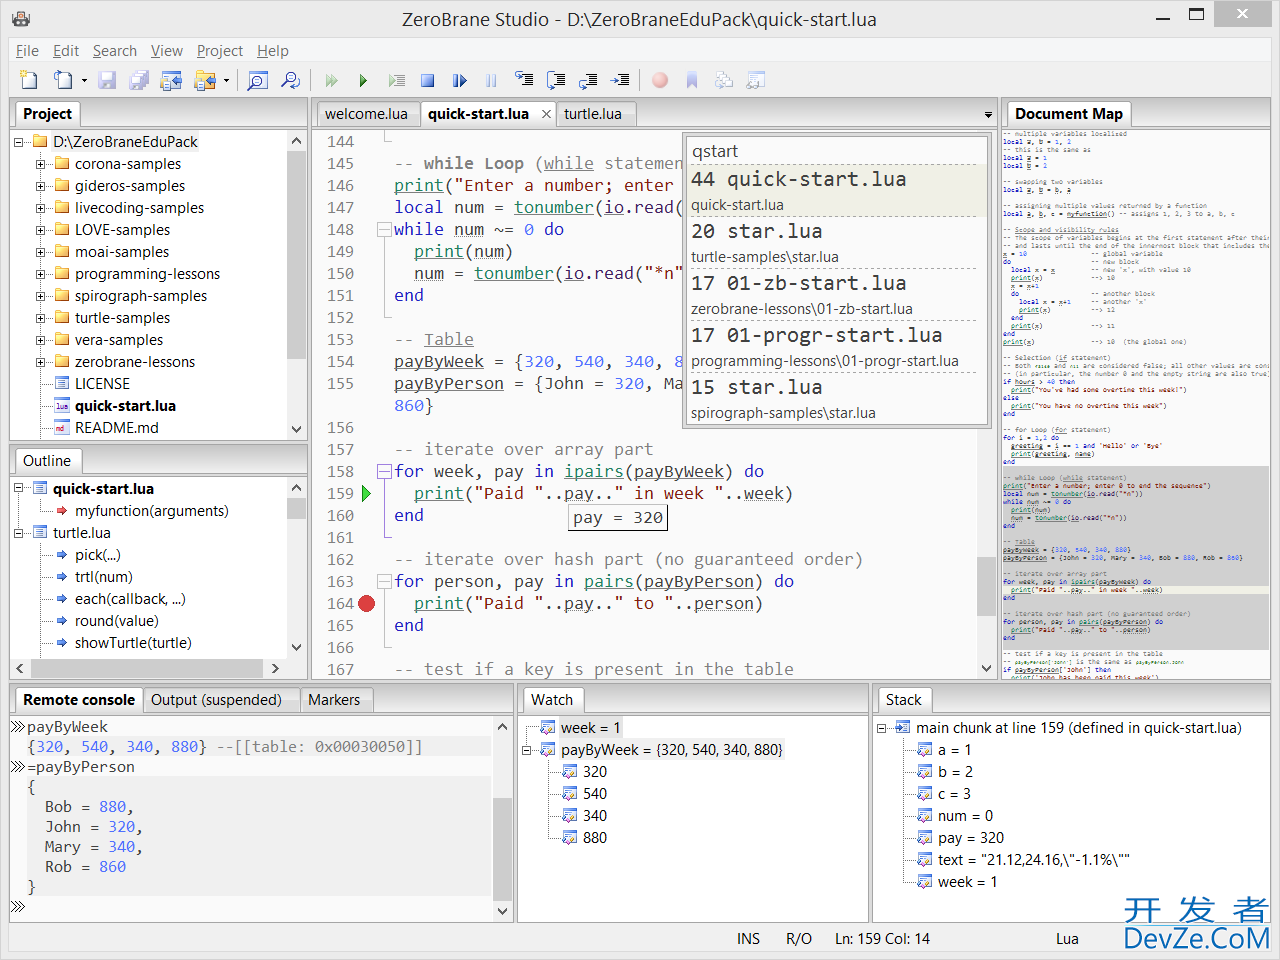Image resolution: width=1280 pixels, height=960 pixels.
Task: Click the Run To Cursor arrow icon
Action: tap(620, 80)
